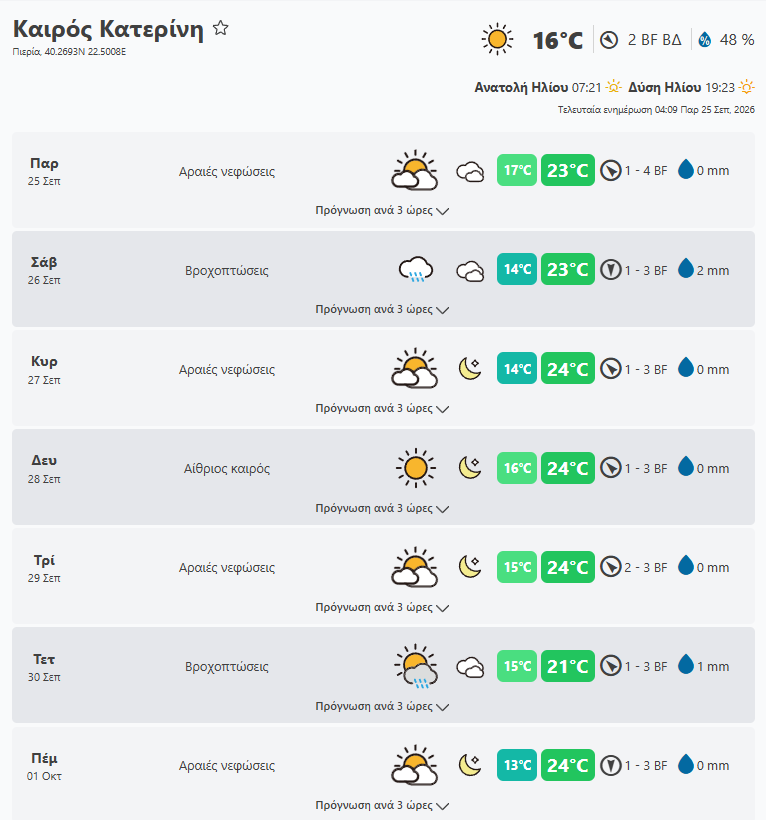Viewport: 766px width, 820px height.
Task: Expand Πρόγνωση ανά 3 ώρες for Δευ 28 Σεπ
Action: [x=382, y=508]
